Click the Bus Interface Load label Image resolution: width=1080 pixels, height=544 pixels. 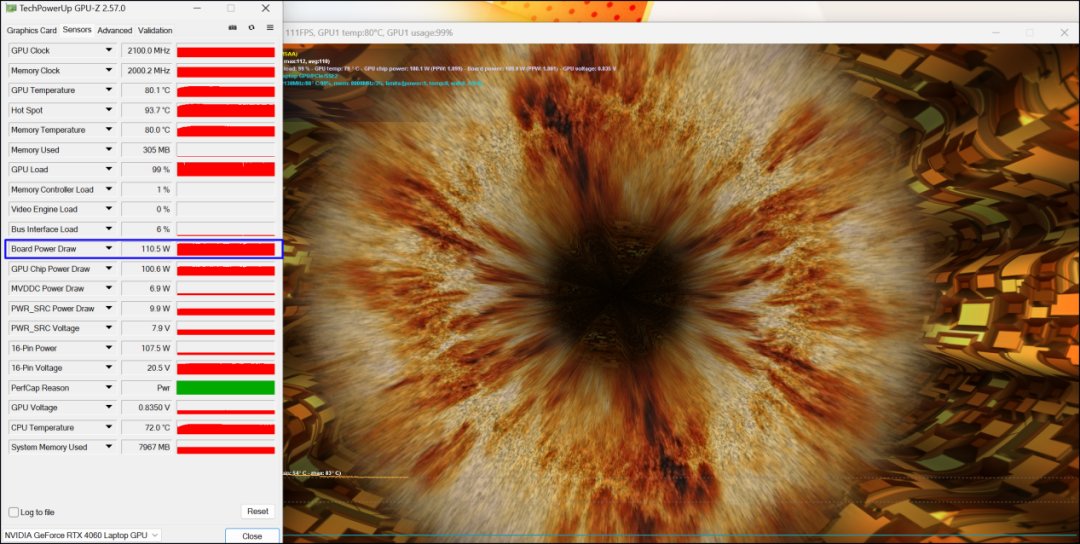coord(45,229)
